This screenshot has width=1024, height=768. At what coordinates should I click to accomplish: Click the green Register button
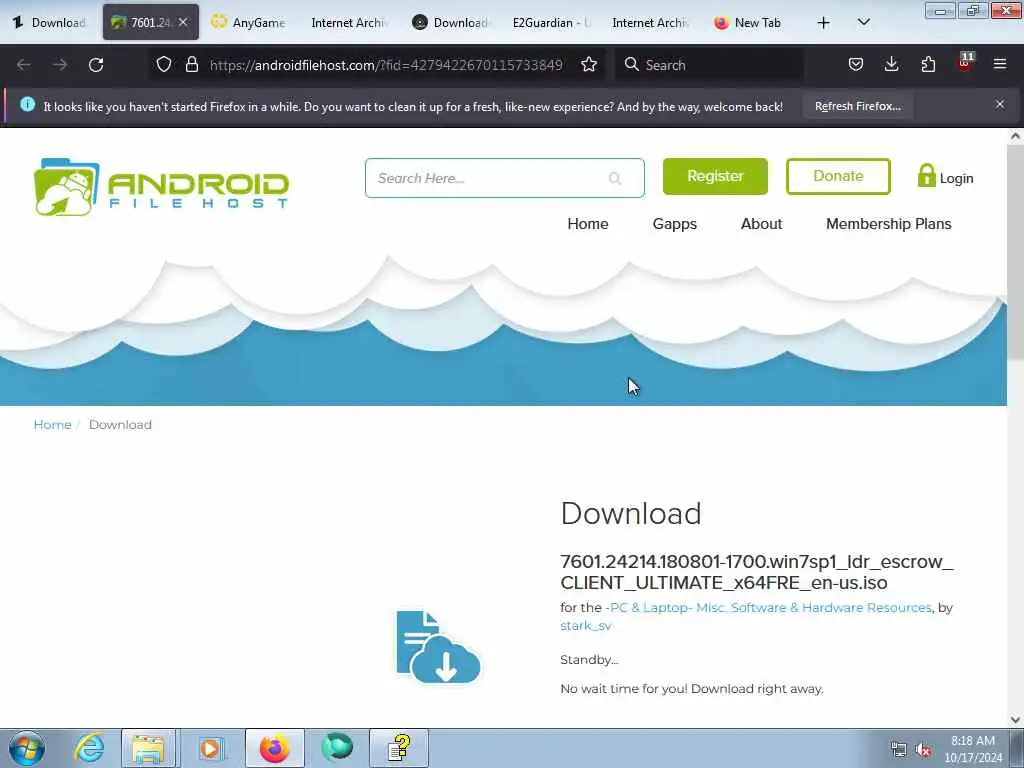click(715, 176)
